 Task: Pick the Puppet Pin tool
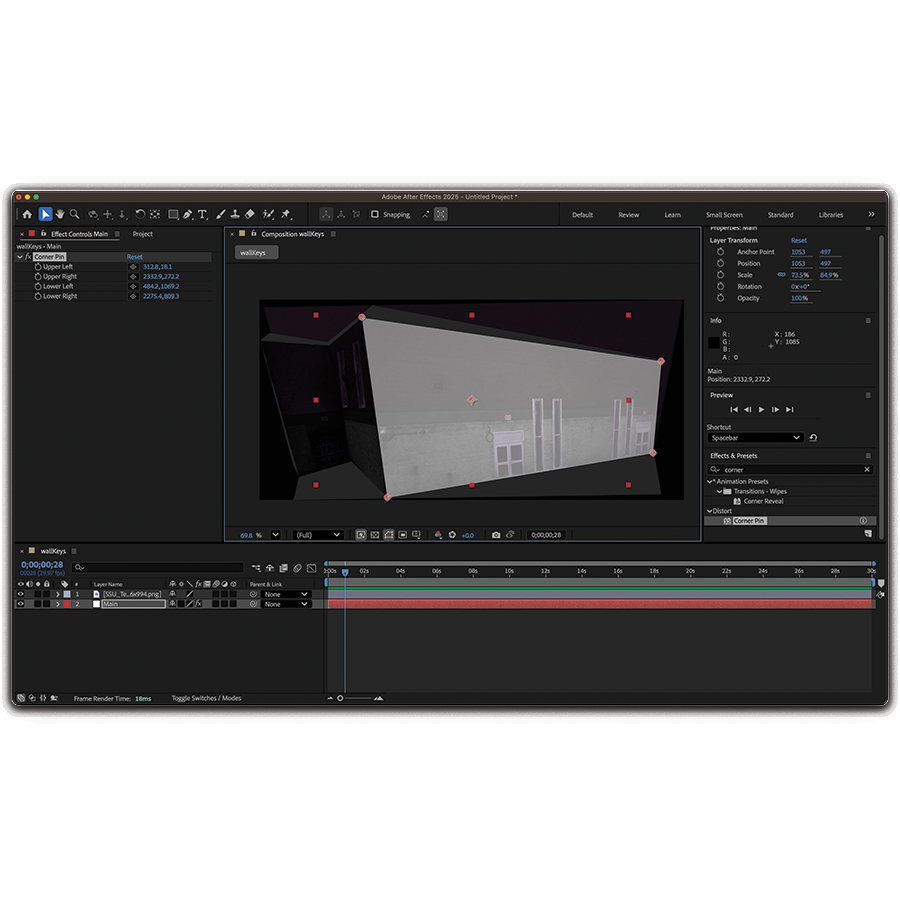point(286,214)
